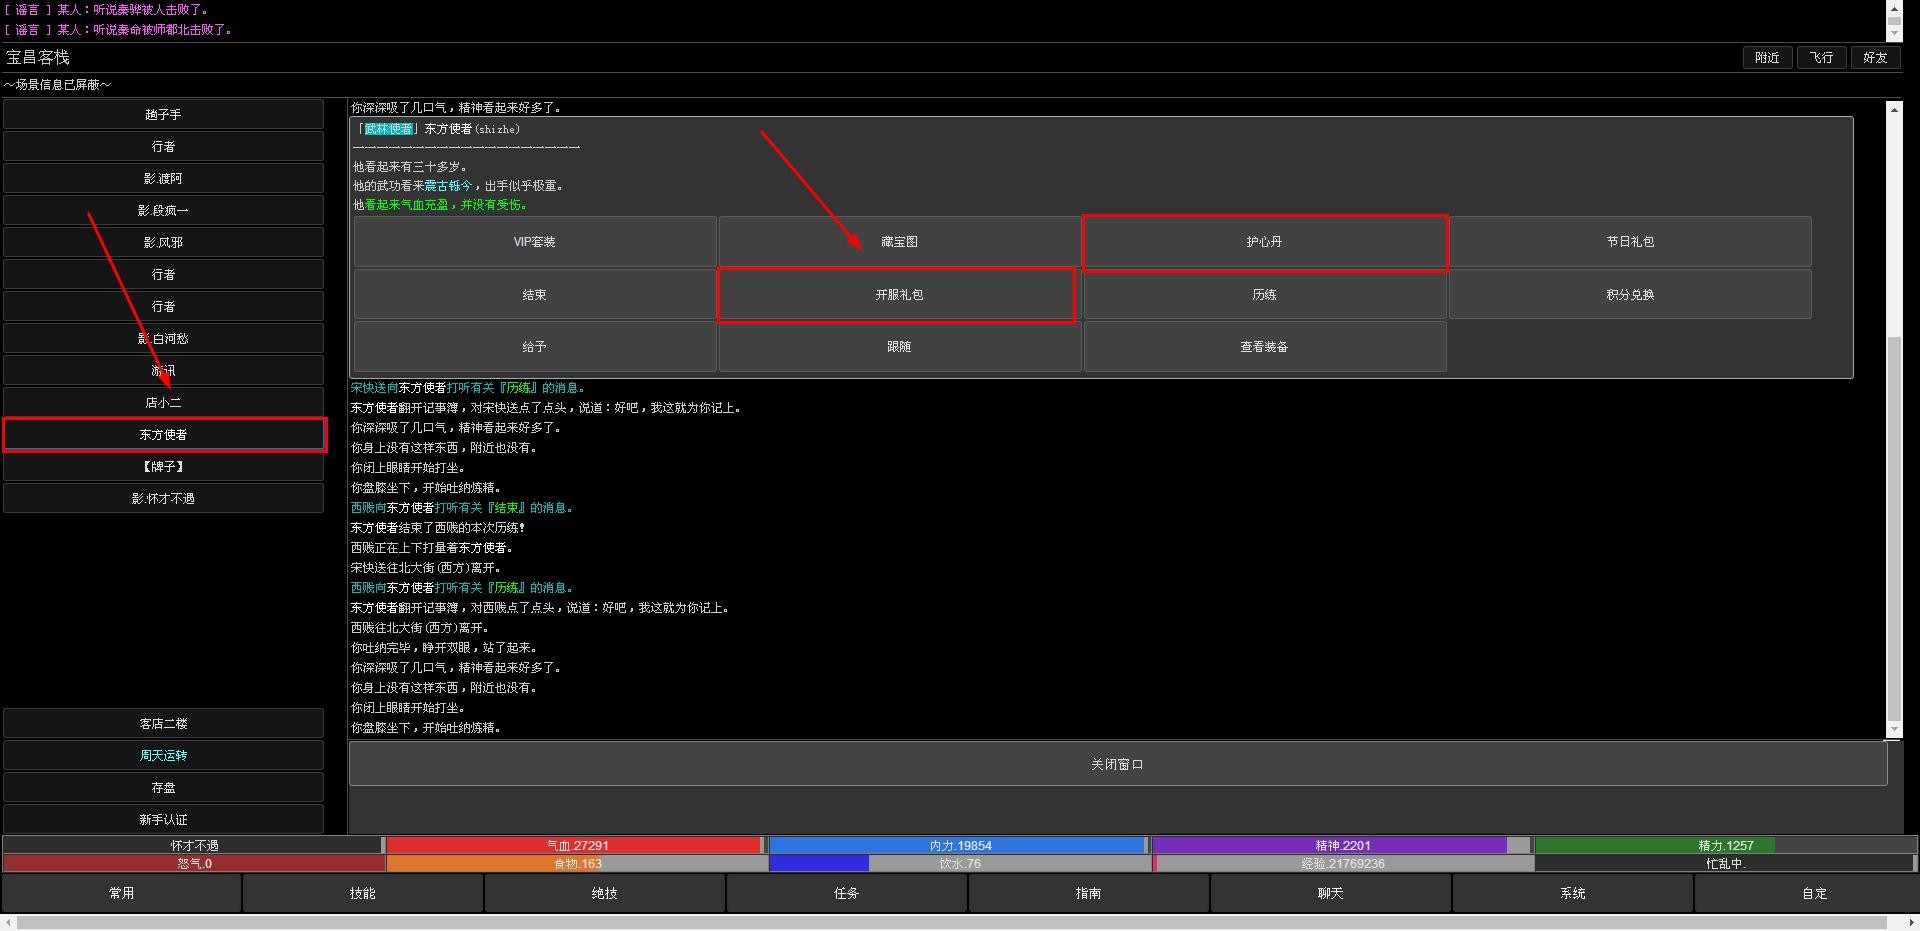Click 周天运转 in the left panel
The width and height of the screenshot is (1920, 931).
point(163,756)
